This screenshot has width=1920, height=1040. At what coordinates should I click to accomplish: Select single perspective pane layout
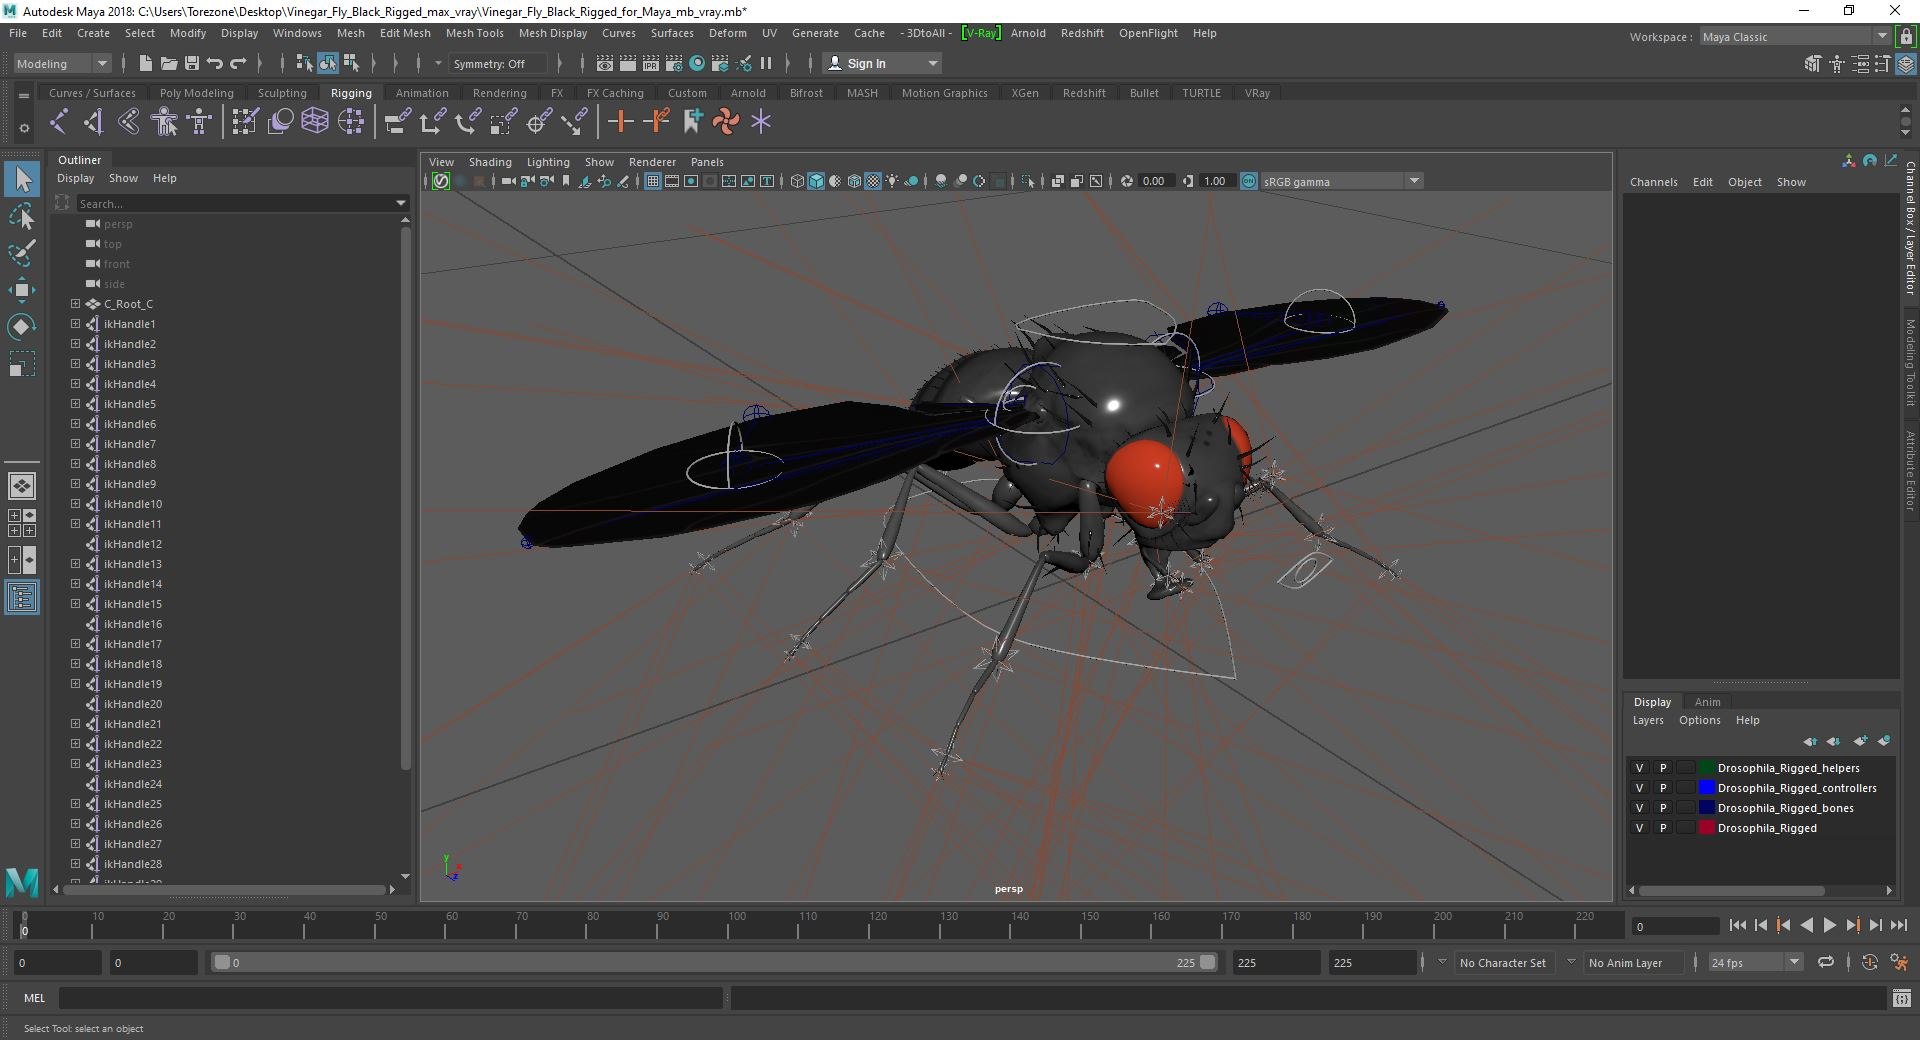(22, 486)
